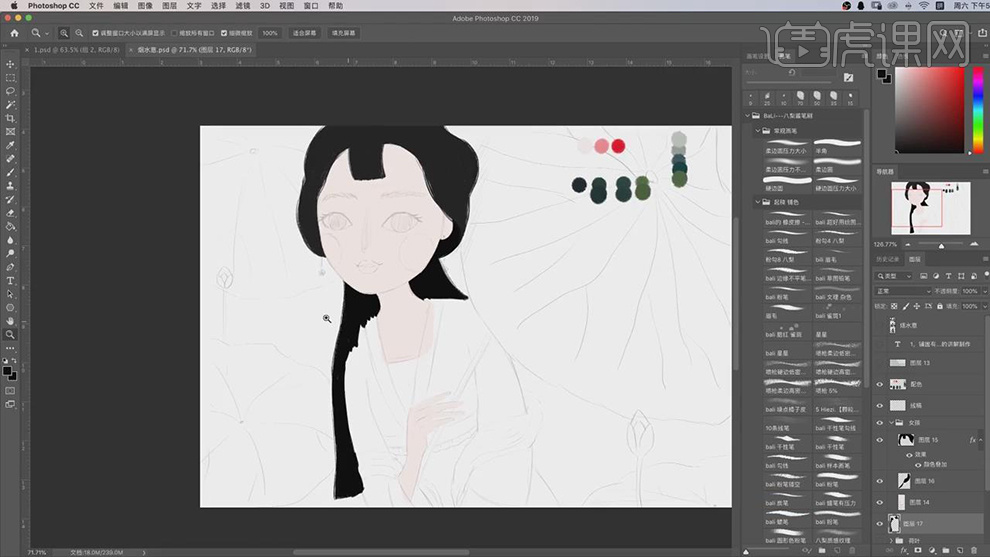Create a new group folder icon
The height and width of the screenshot is (557, 990).
coord(946,551)
